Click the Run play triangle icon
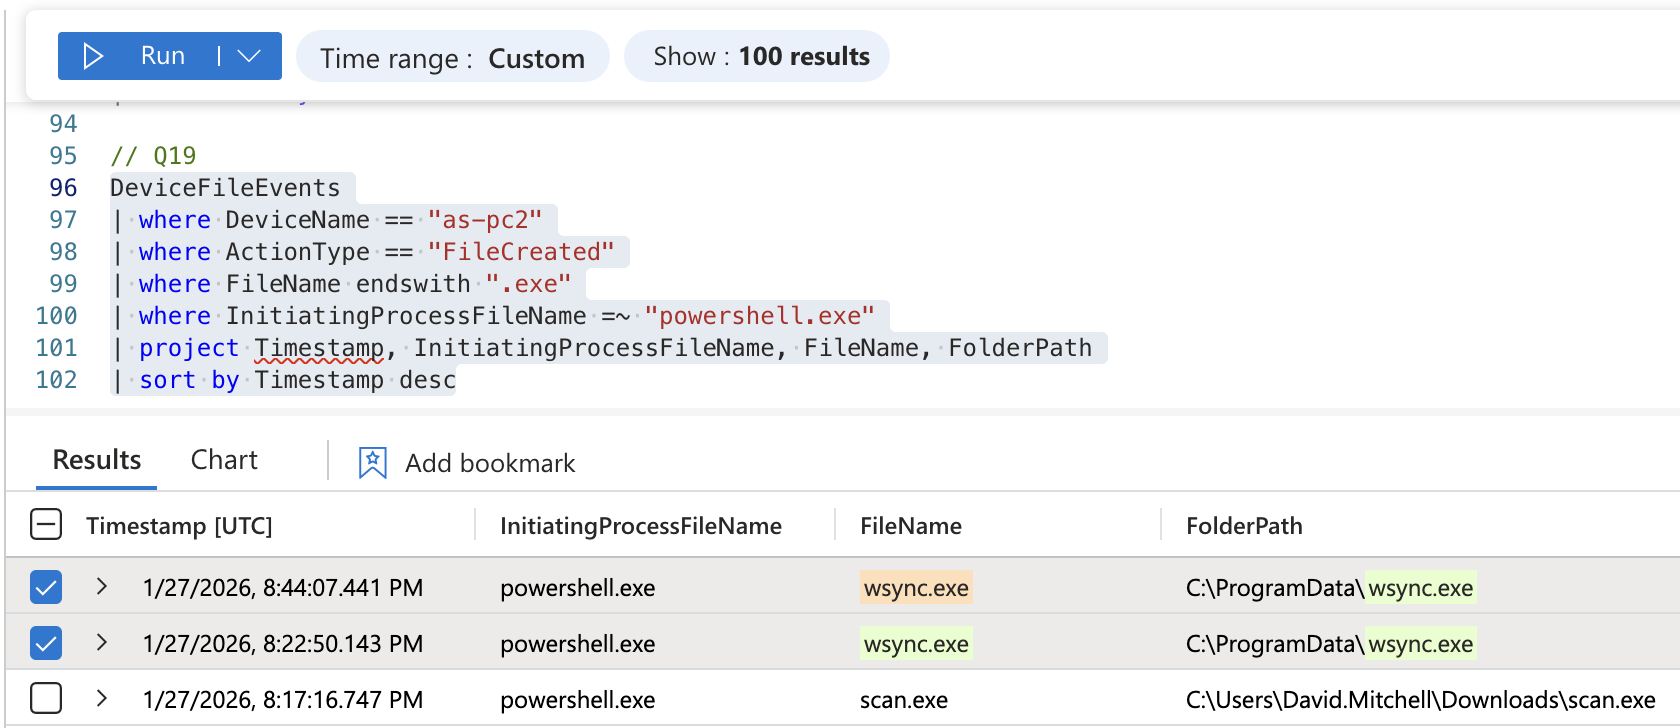Viewport: 1680px width, 728px height. 93,56
